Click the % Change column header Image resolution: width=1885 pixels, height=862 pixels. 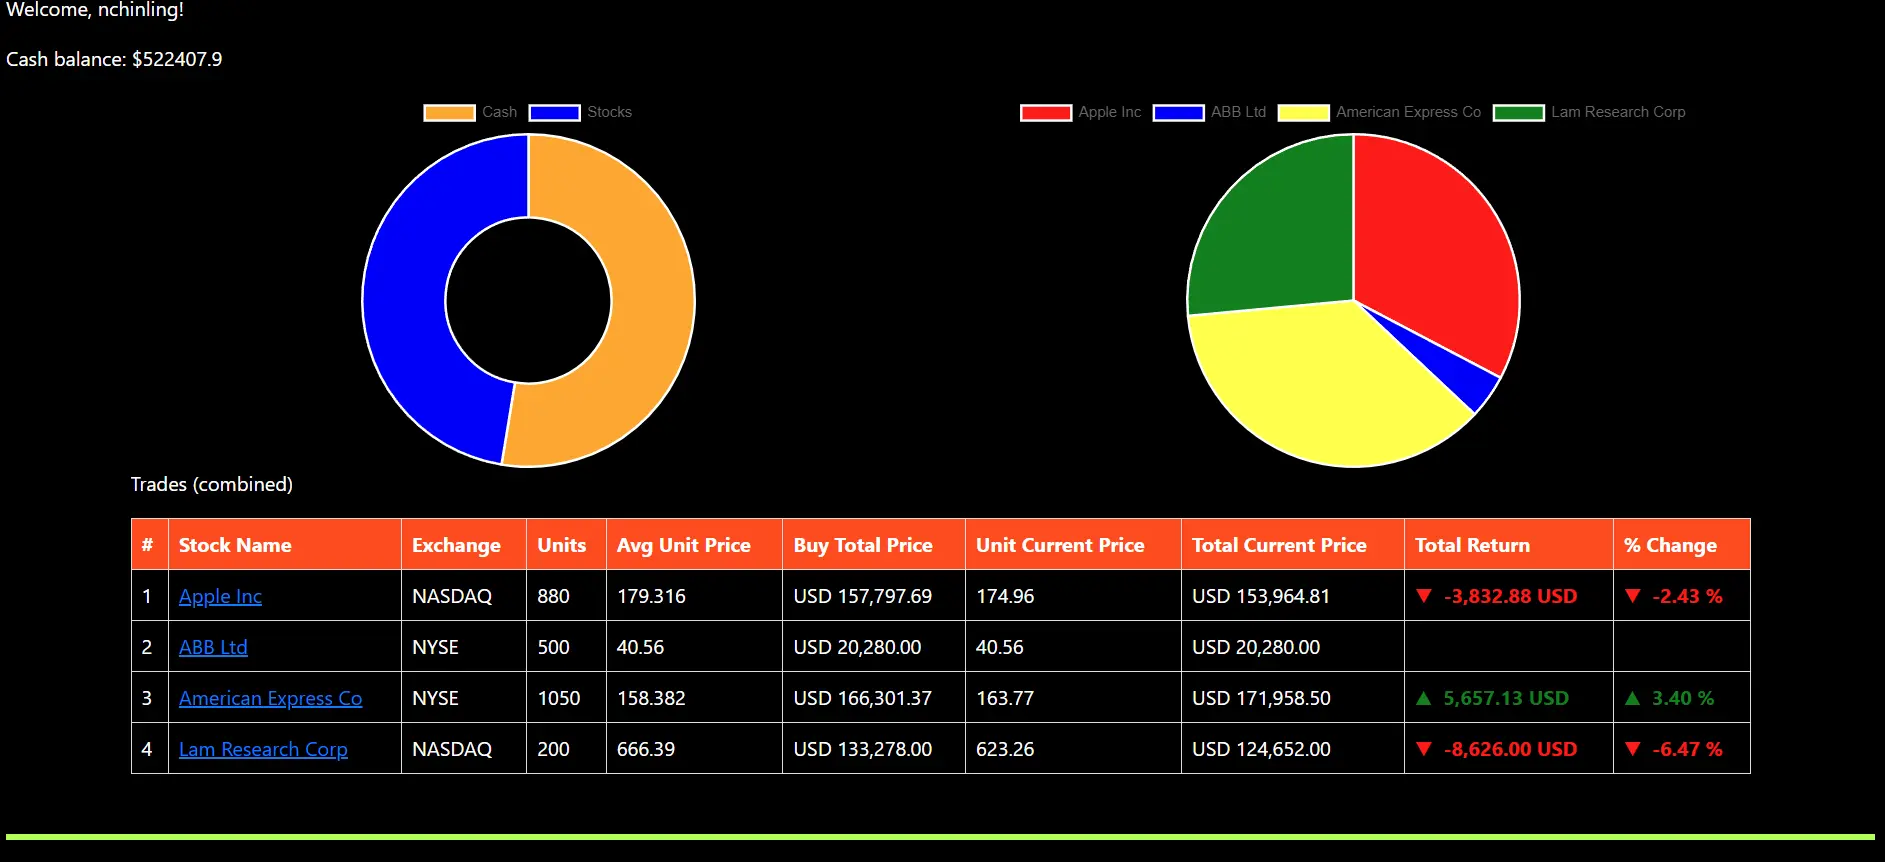coord(1682,545)
